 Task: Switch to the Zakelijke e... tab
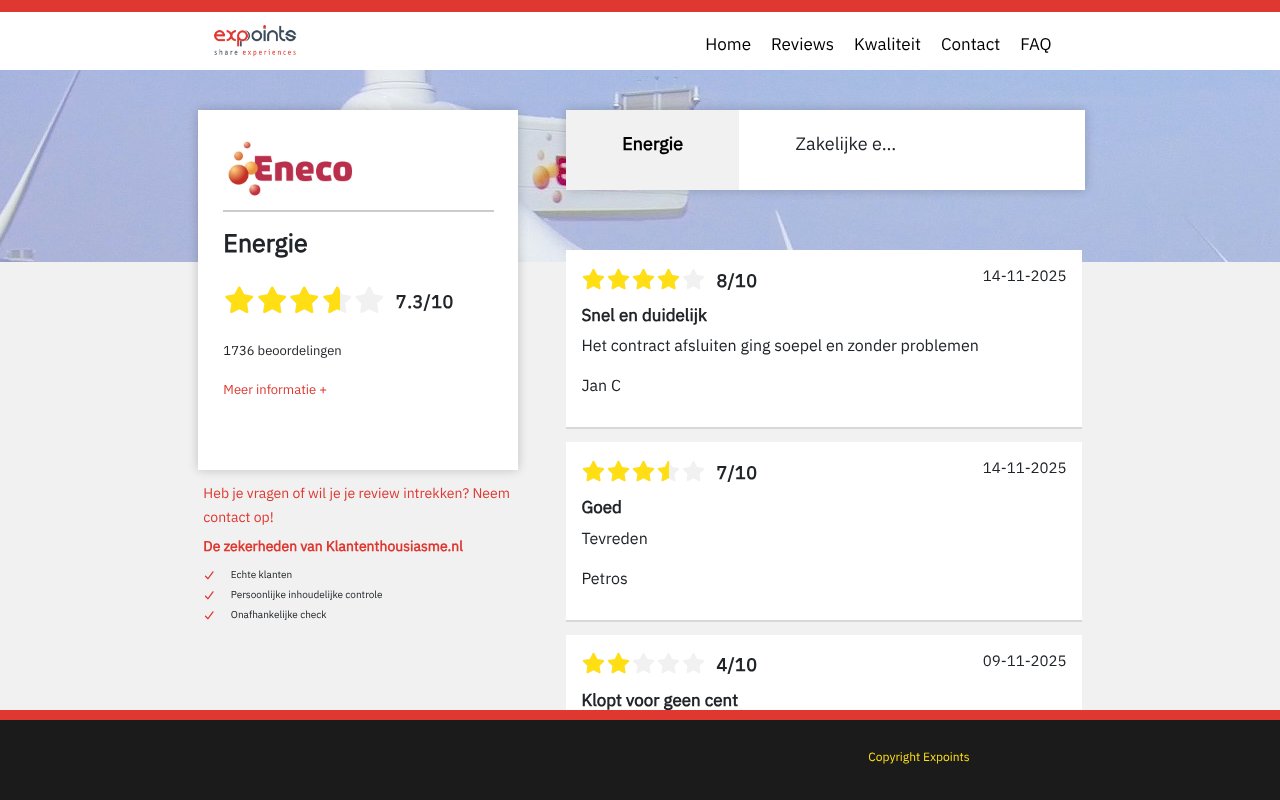[845, 144]
